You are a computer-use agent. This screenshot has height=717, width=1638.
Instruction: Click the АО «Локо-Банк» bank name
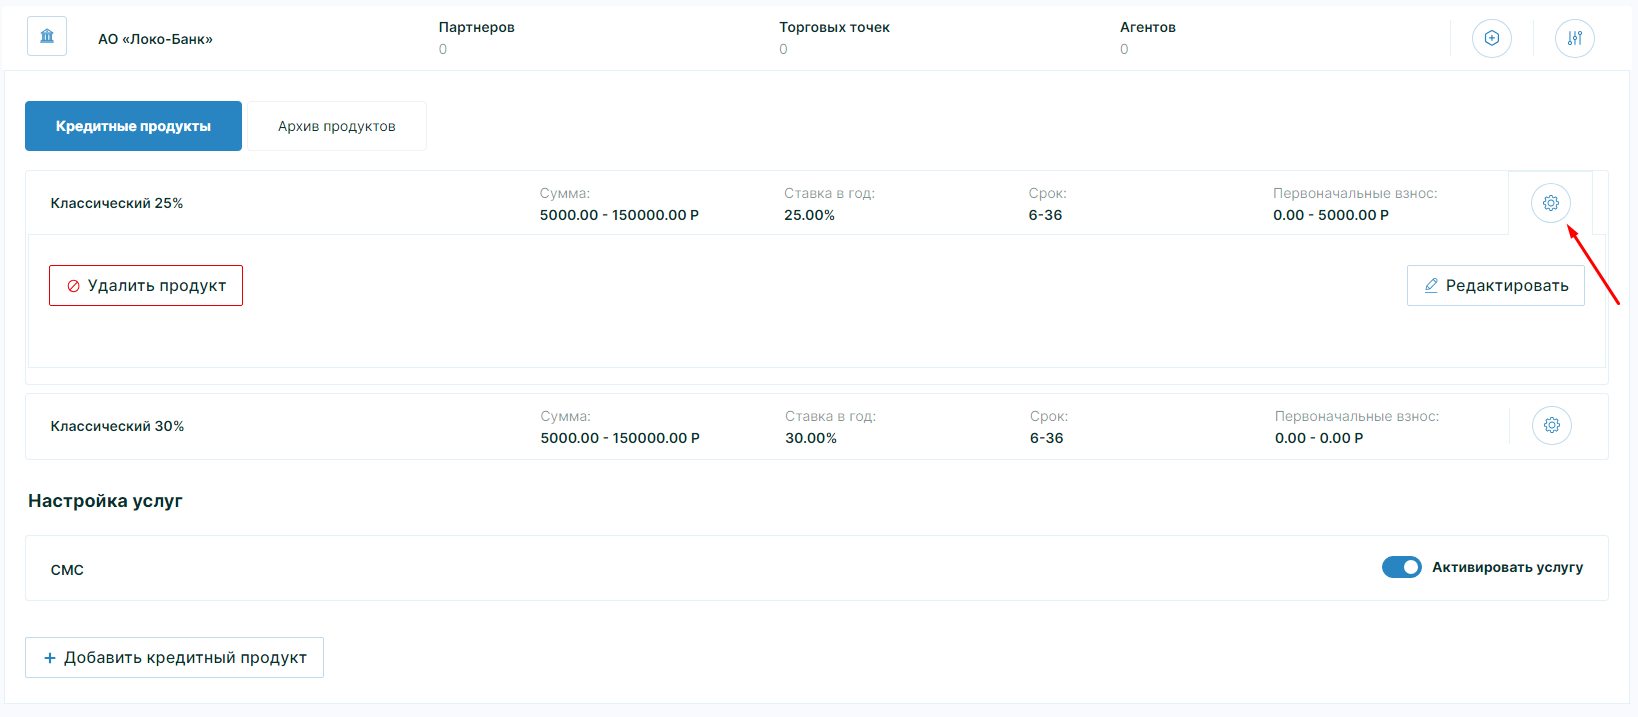click(x=155, y=39)
